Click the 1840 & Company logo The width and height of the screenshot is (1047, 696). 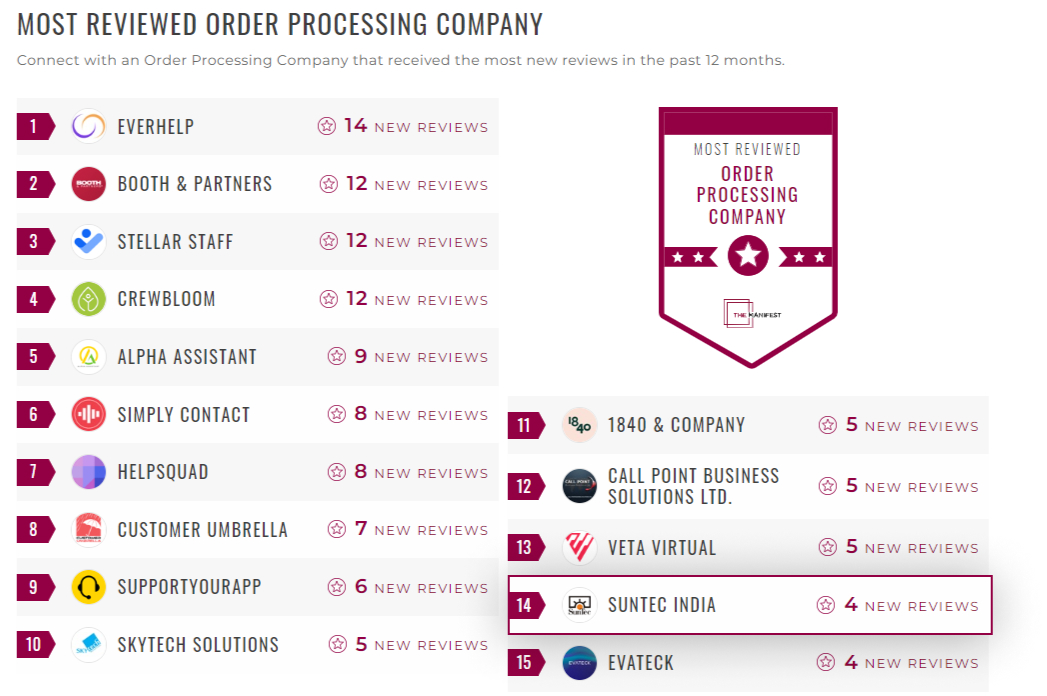pyautogui.click(x=579, y=425)
